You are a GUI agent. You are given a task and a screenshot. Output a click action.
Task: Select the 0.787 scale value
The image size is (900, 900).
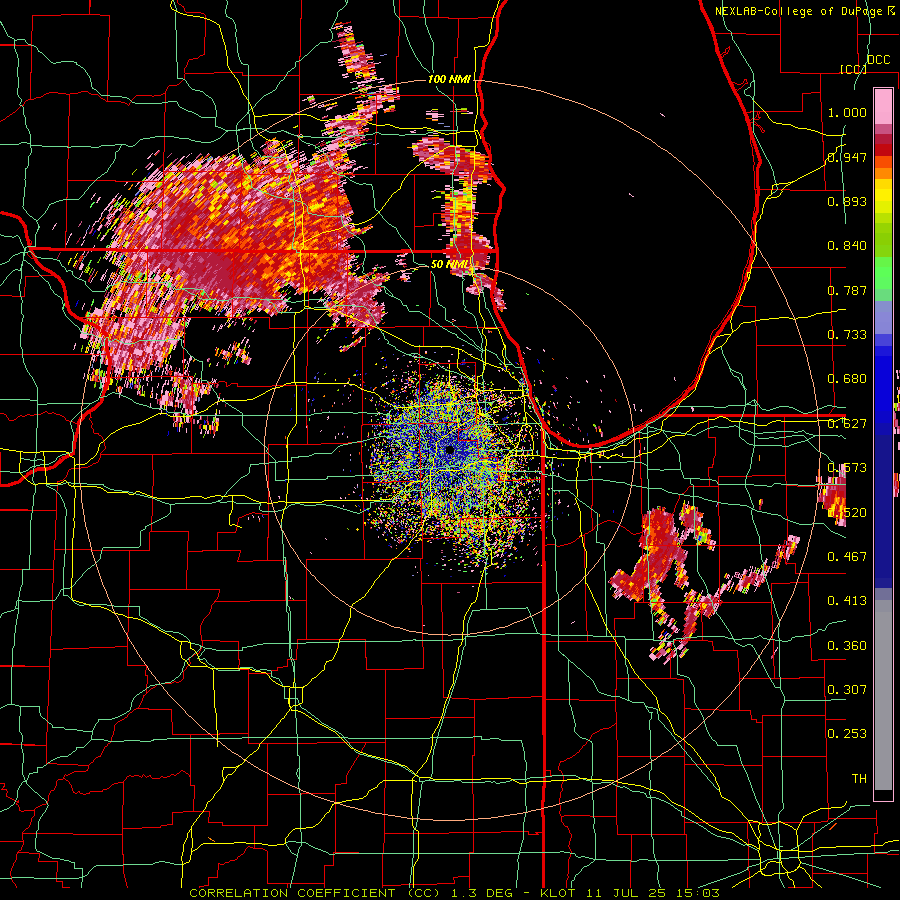click(x=847, y=290)
